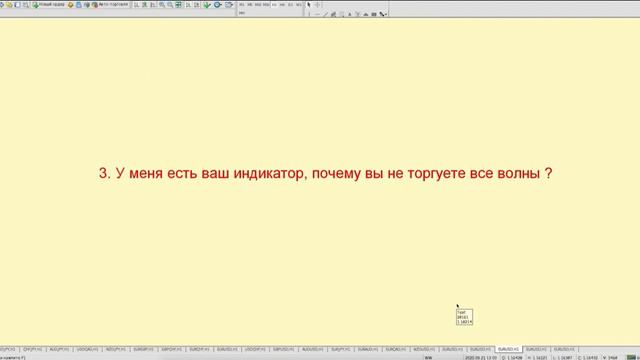Select the H1 timeframe

tap(274, 4)
